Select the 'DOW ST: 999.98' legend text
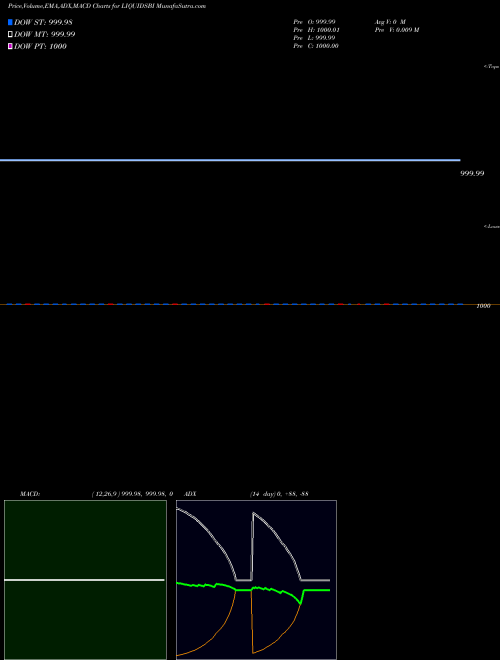The height and width of the screenshot is (660, 500). [x=43, y=22]
